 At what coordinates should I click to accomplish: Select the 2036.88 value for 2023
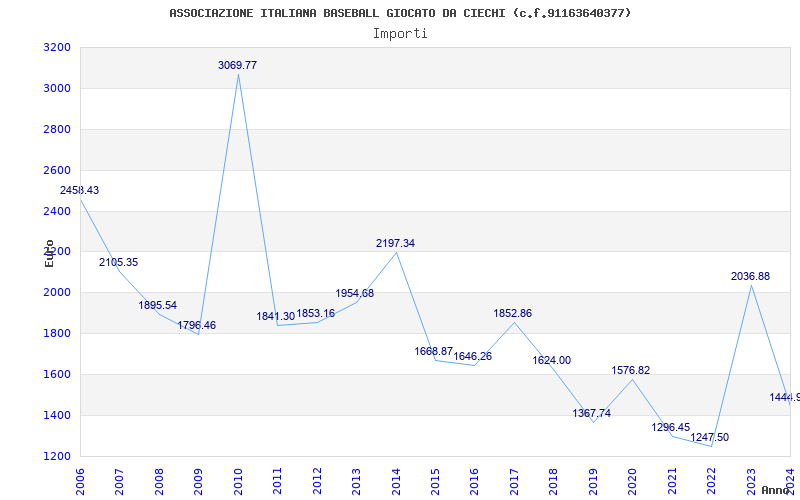click(x=751, y=277)
